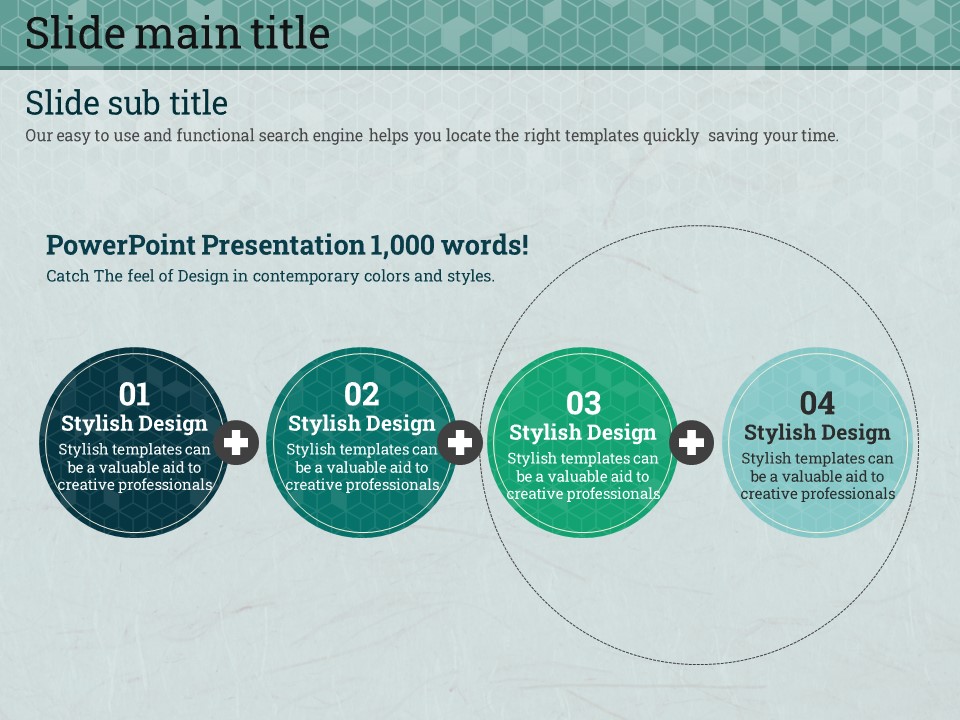Select the number 02 in the teal circle
Image resolution: width=960 pixels, height=720 pixels.
362,394
